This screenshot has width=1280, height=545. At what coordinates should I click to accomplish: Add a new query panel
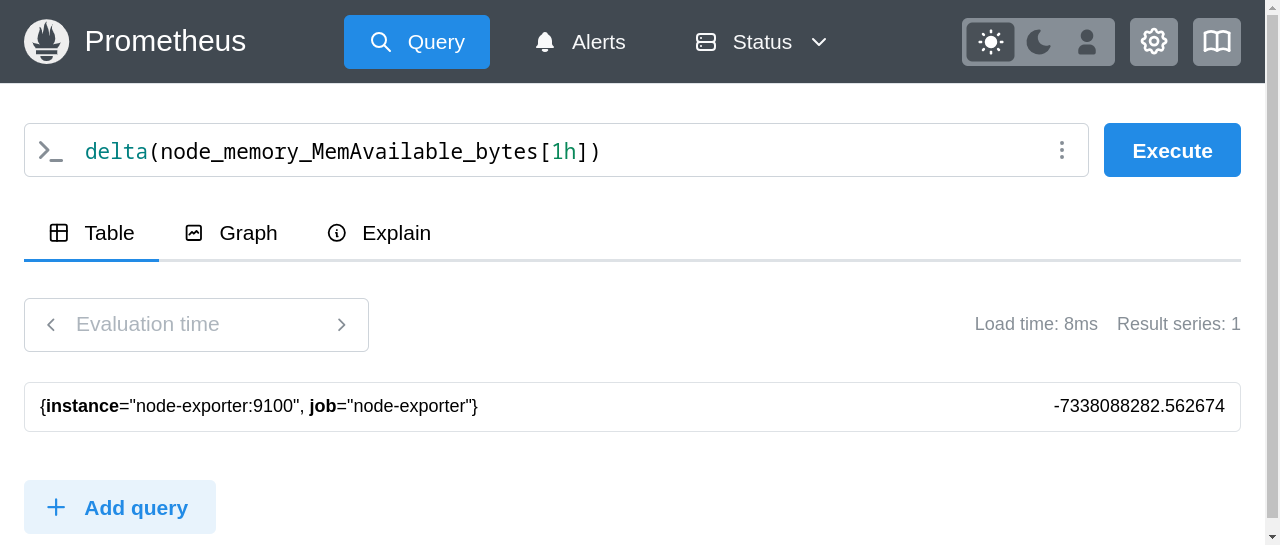[x=120, y=507]
